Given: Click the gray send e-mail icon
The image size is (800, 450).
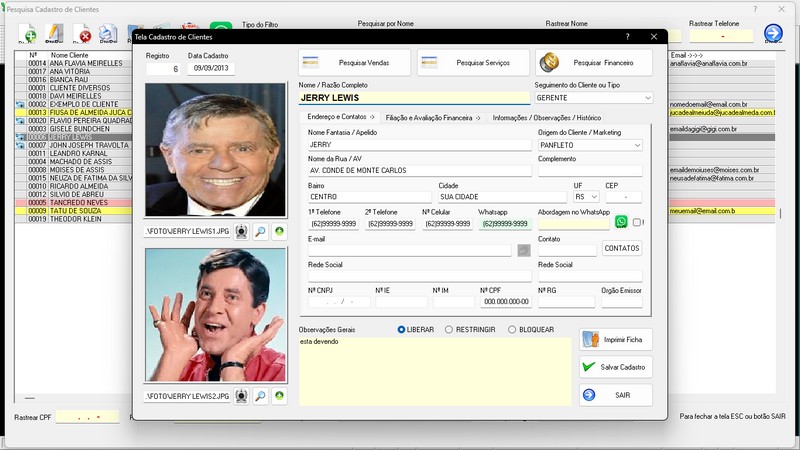Looking at the screenshot, I should coord(523,250).
